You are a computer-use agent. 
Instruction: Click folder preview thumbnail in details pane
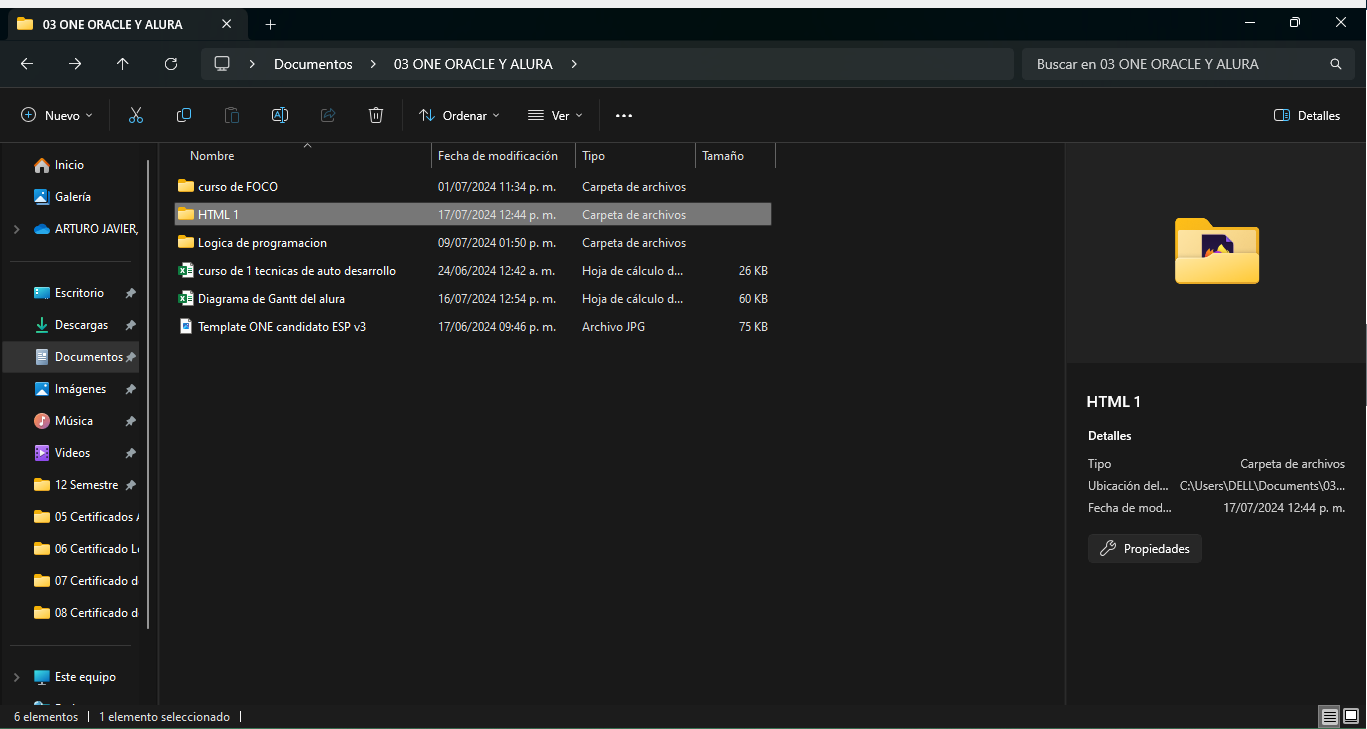coord(1216,252)
